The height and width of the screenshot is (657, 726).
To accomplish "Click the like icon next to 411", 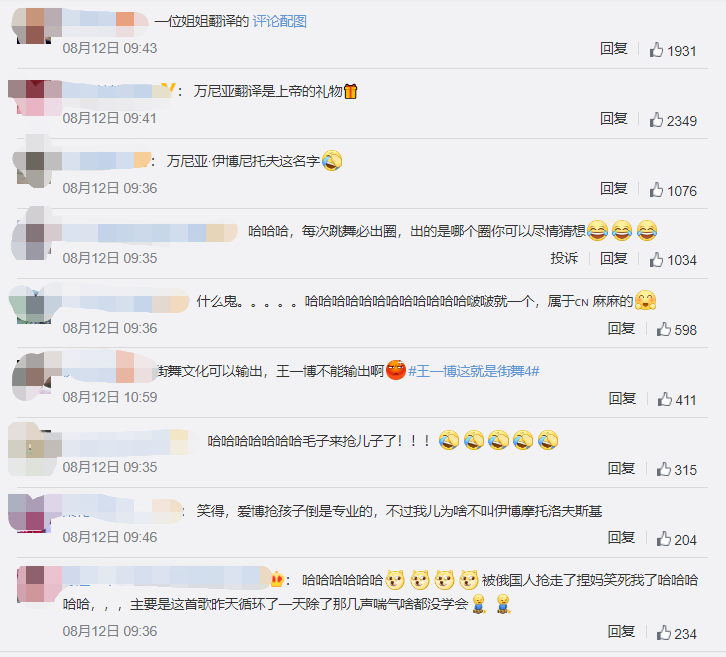I will (664, 399).
